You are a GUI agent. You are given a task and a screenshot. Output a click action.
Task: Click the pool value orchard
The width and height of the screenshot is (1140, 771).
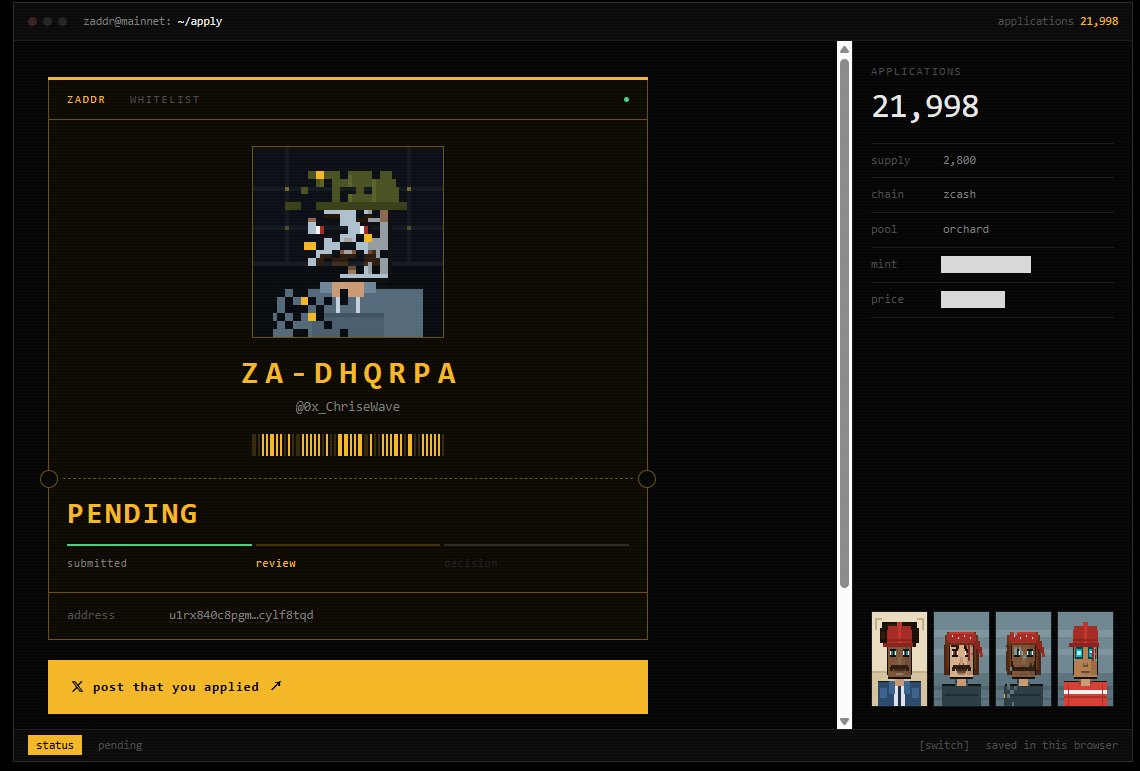(x=966, y=229)
